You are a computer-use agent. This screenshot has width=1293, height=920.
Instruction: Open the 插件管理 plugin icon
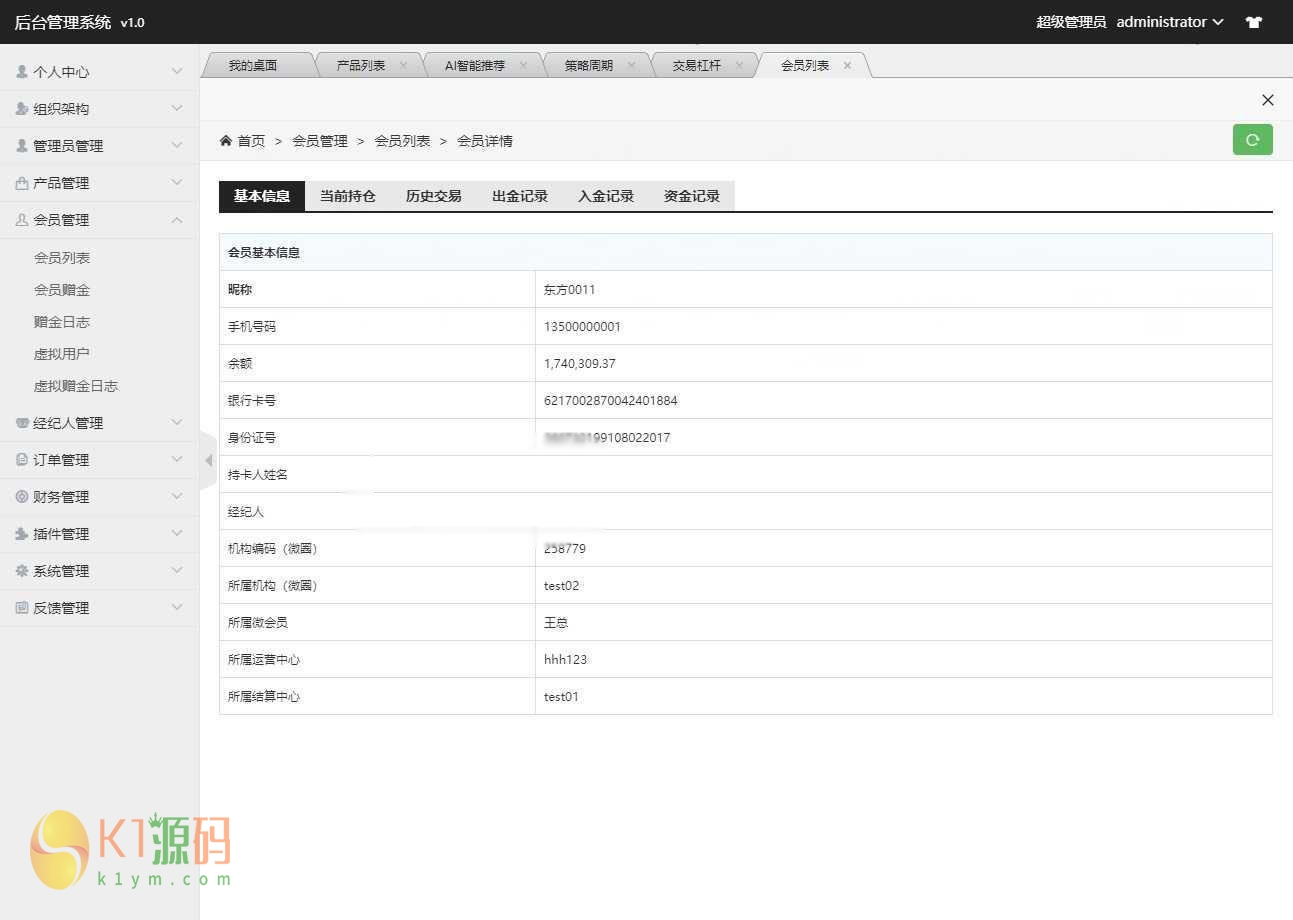(22, 533)
